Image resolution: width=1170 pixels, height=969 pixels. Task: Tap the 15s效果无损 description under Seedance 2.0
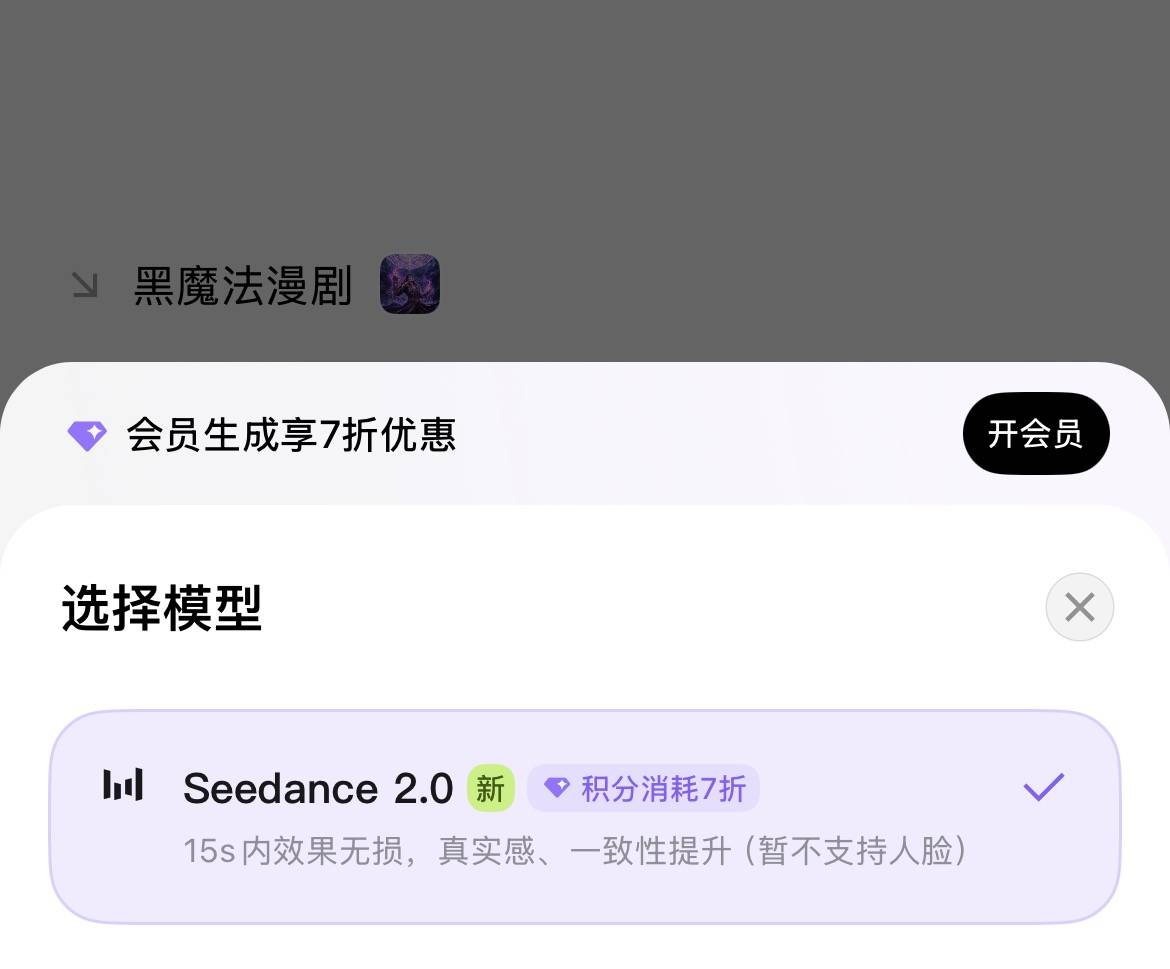(x=575, y=851)
